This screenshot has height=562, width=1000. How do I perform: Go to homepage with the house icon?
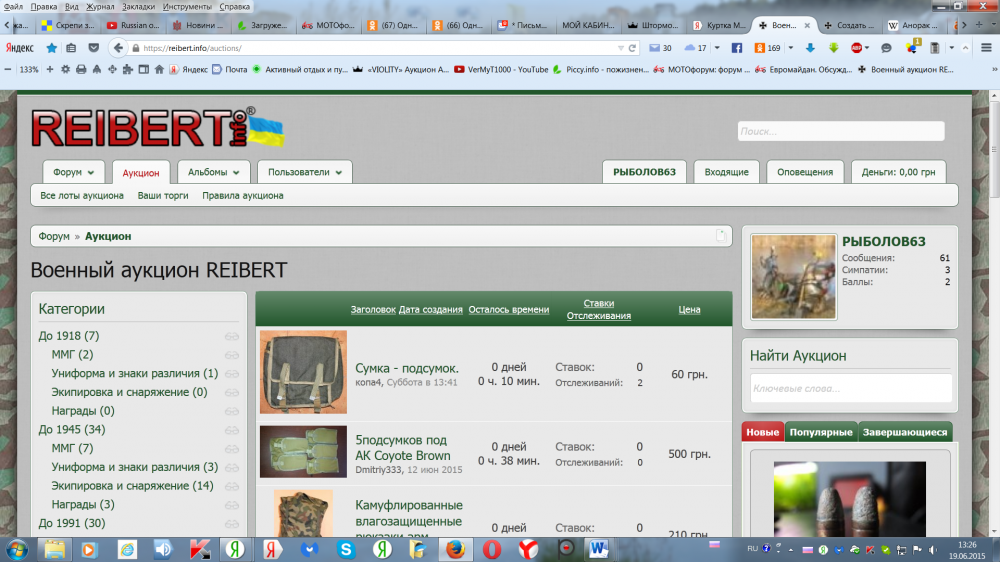click(159, 69)
